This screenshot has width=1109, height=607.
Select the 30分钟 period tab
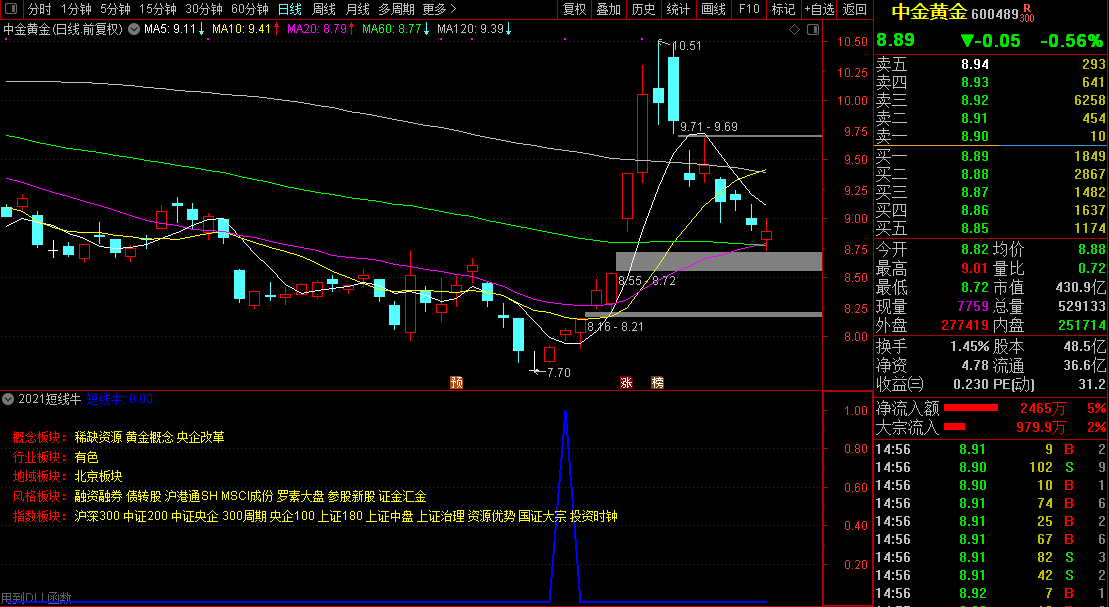[204, 9]
